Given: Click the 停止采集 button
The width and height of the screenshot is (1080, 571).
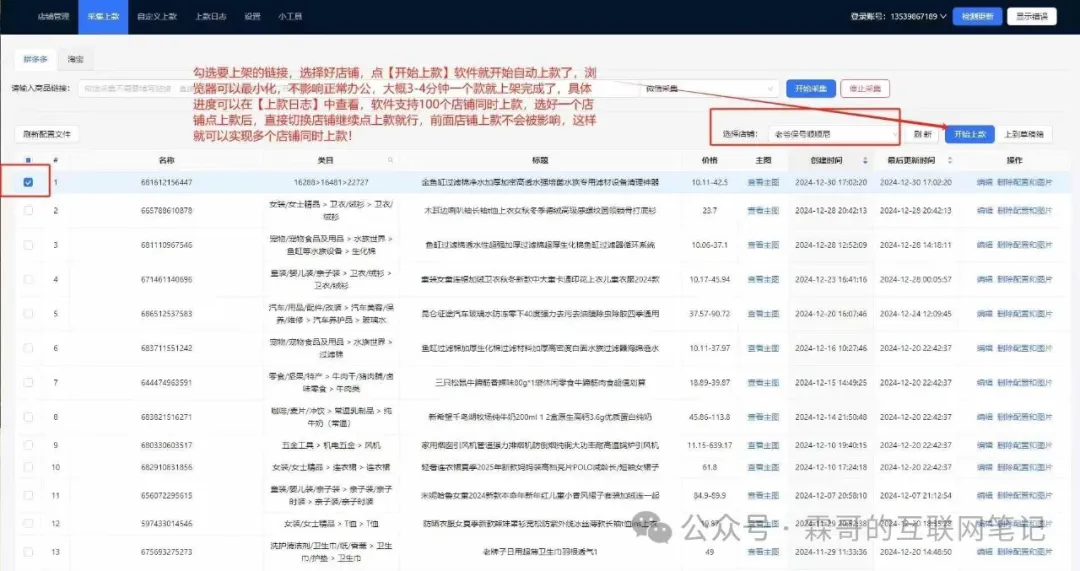Looking at the screenshot, I should (865, 88).
